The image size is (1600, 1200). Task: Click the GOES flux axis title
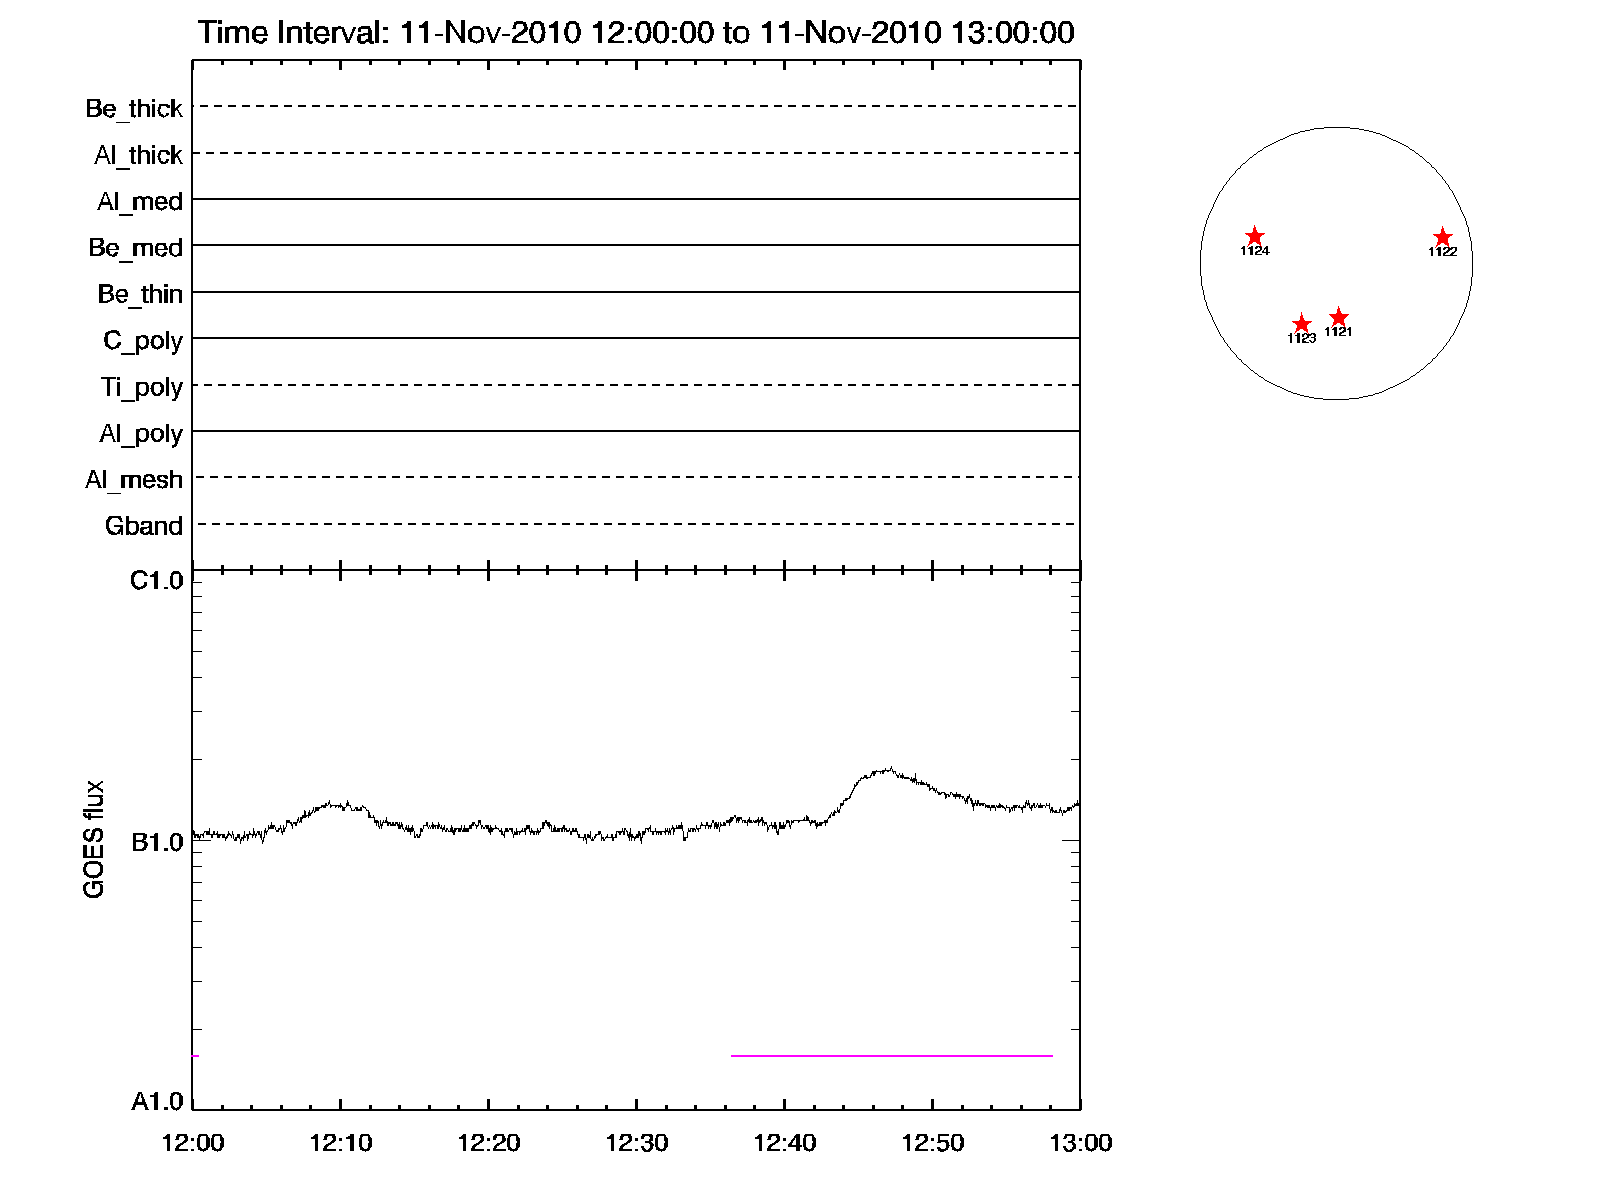tap(94, 840)
